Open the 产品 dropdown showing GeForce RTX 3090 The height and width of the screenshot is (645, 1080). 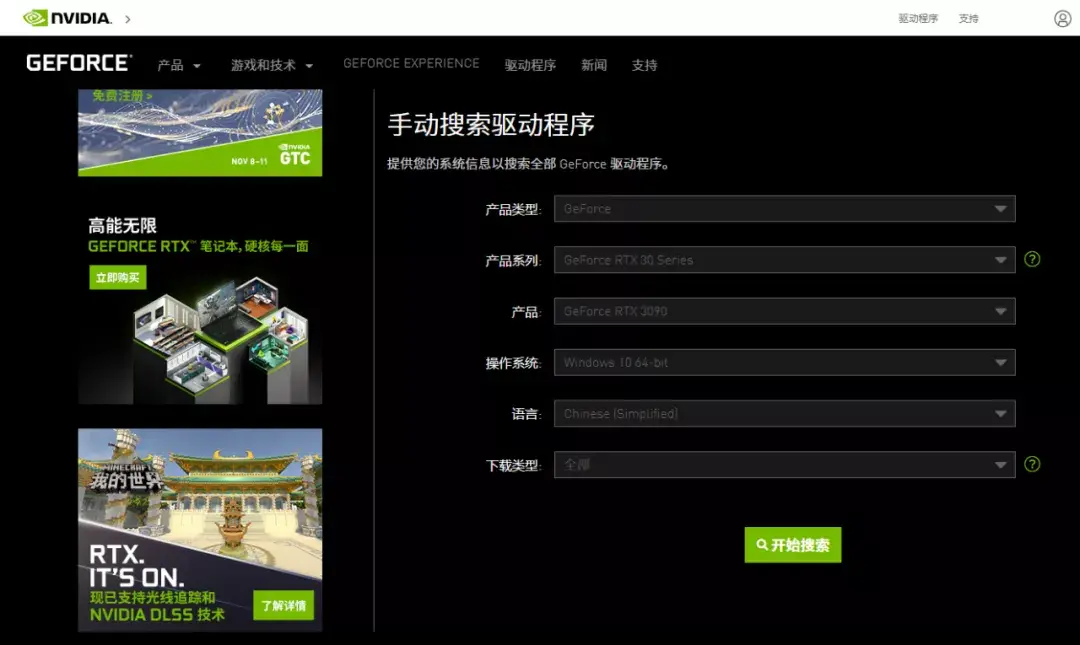pos(785,311)
